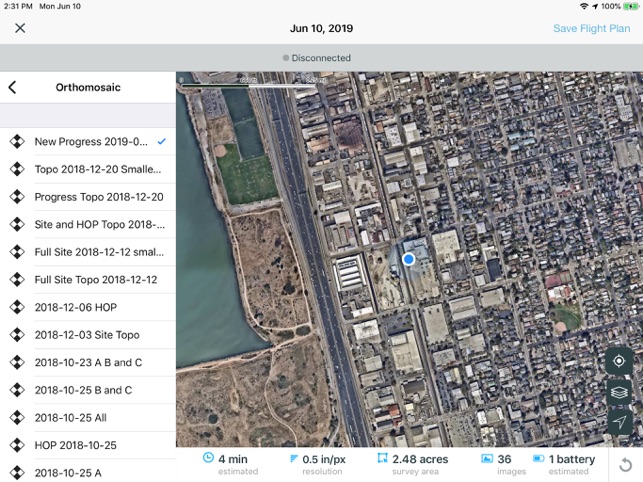Click the resolution icon by 0.5 in/px
Viewport: 643px width, 482px height.
tap(293, 459)
